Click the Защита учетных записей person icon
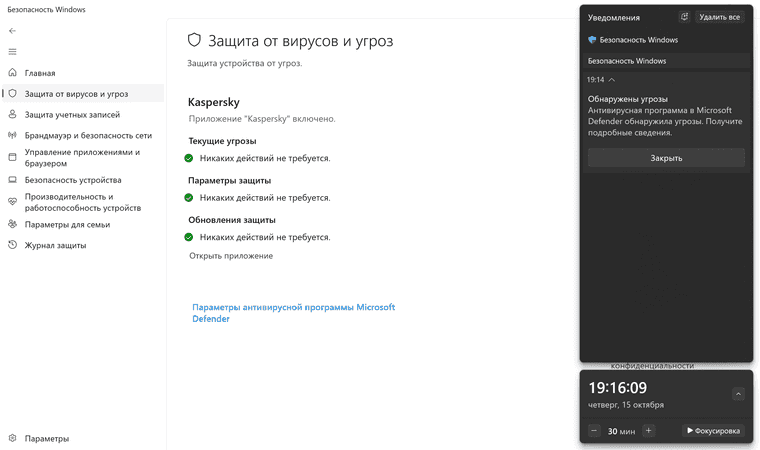This screenshot has width=760, height=450. tap(13, 114)
